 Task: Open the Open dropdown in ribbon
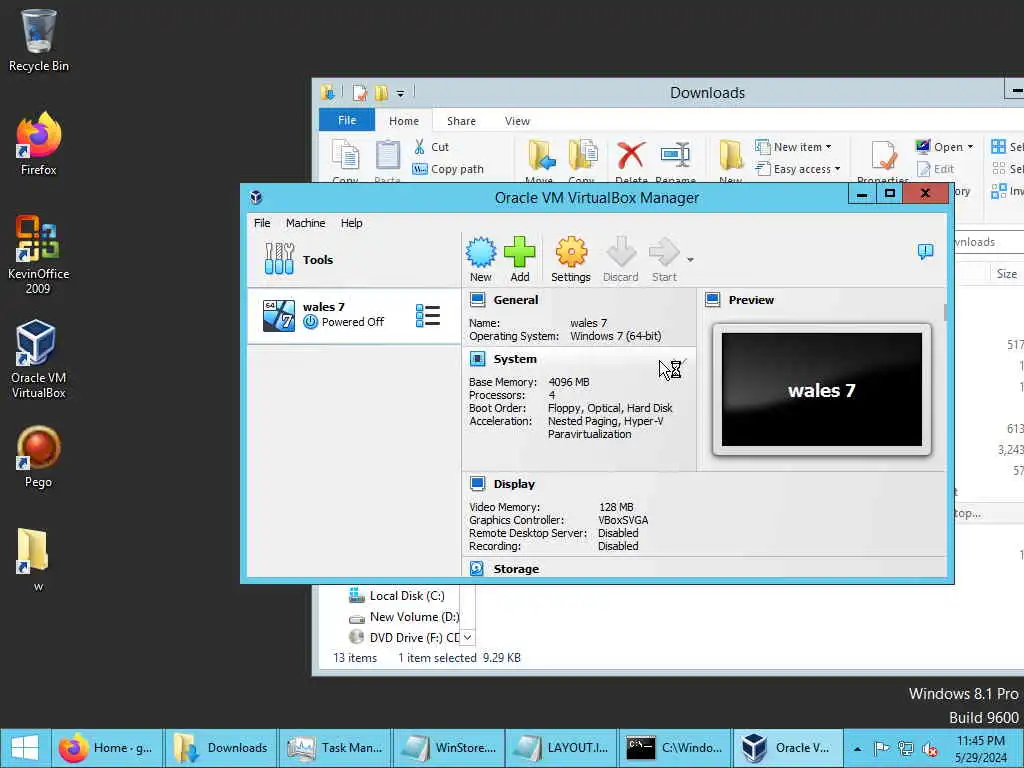coord(944,147)
